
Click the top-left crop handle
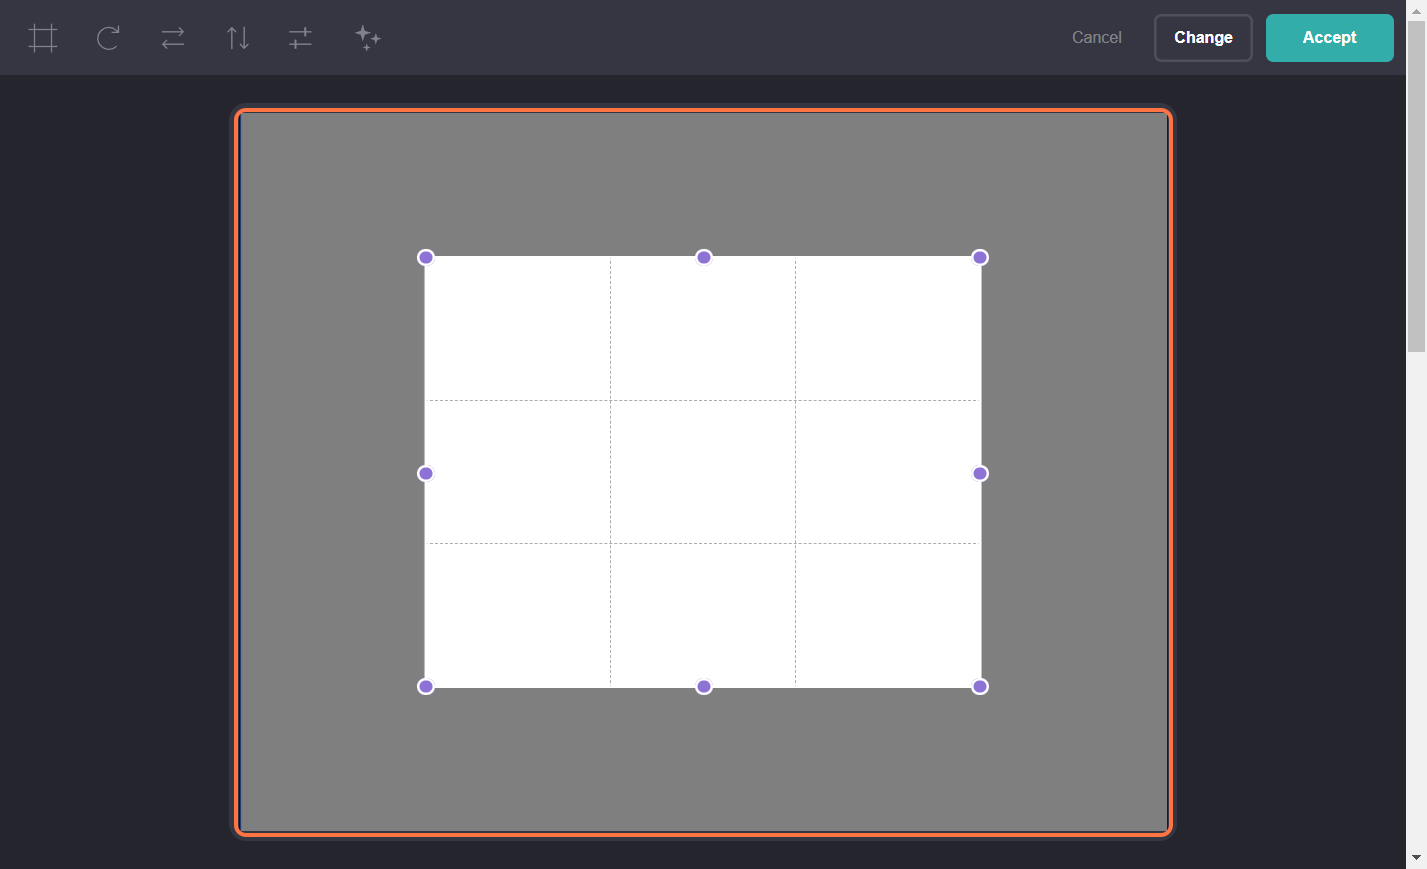point(426,257)
